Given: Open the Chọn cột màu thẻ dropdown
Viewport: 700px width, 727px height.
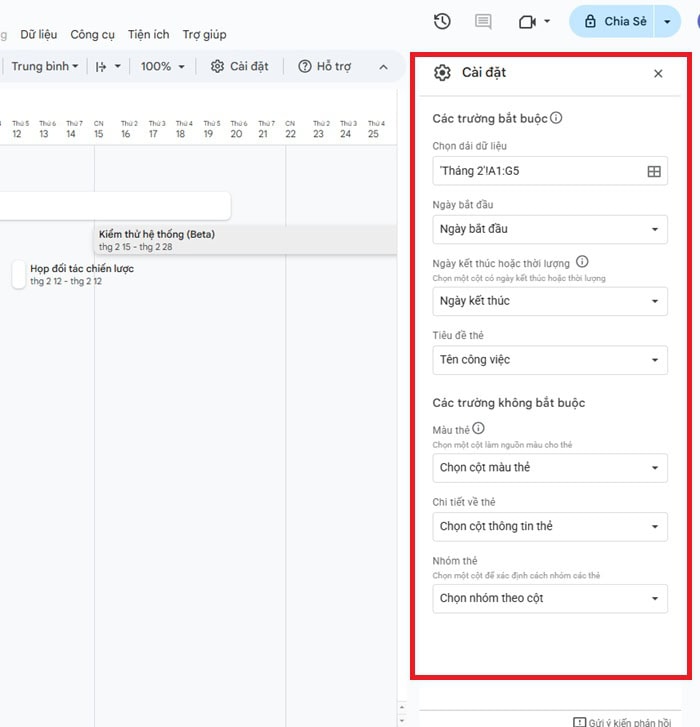Looking at the screenshot, I should pyautogui.click(x=549, y=467).
